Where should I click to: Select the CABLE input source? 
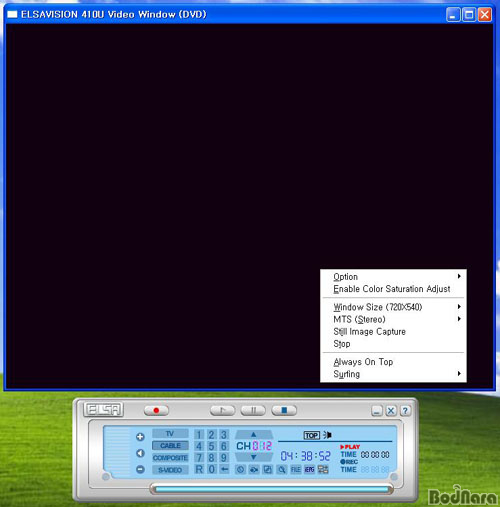170,446
